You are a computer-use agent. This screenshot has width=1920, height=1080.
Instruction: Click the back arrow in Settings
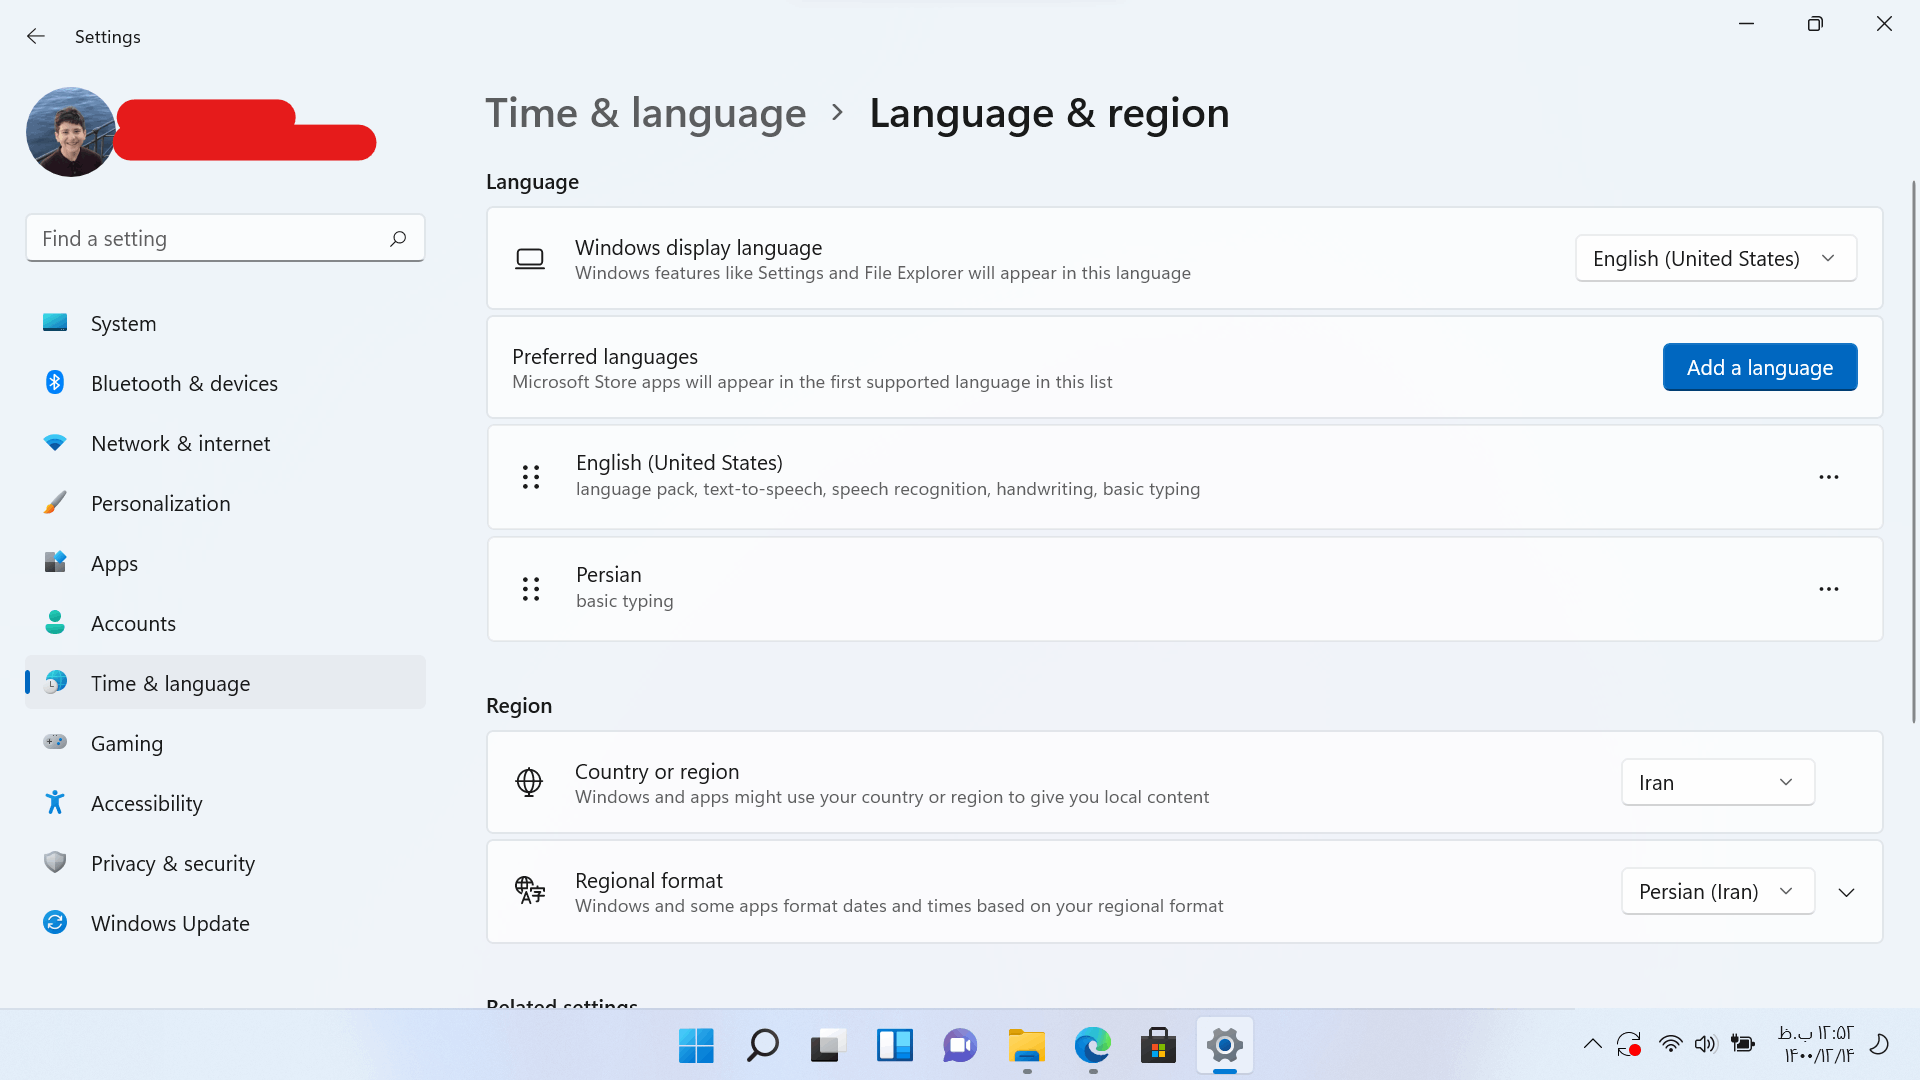click(36, 36)
